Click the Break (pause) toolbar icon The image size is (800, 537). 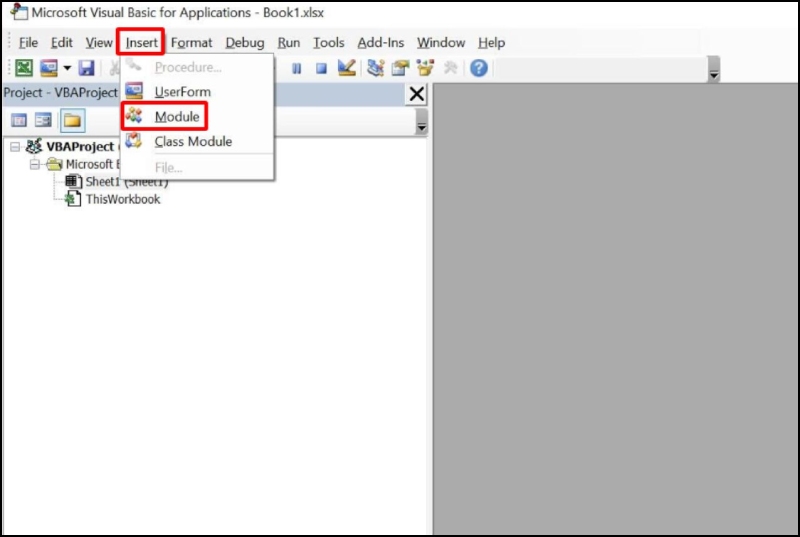[x=296, y=68]
